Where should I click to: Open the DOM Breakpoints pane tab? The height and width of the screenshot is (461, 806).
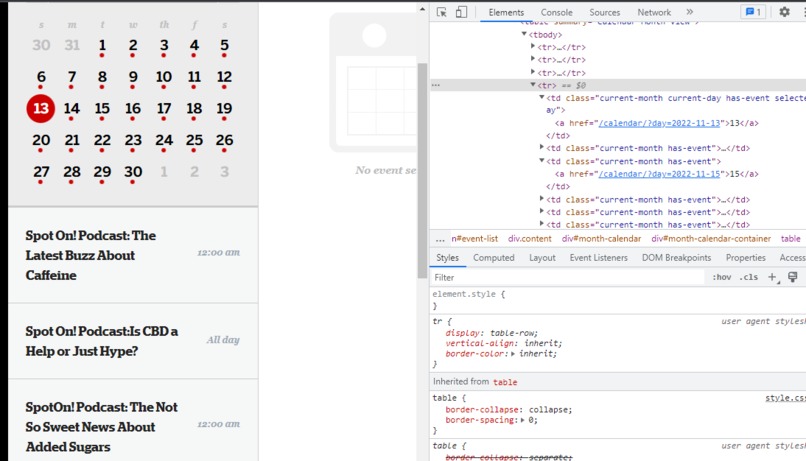pyautogui.click(x=676, y=258)
